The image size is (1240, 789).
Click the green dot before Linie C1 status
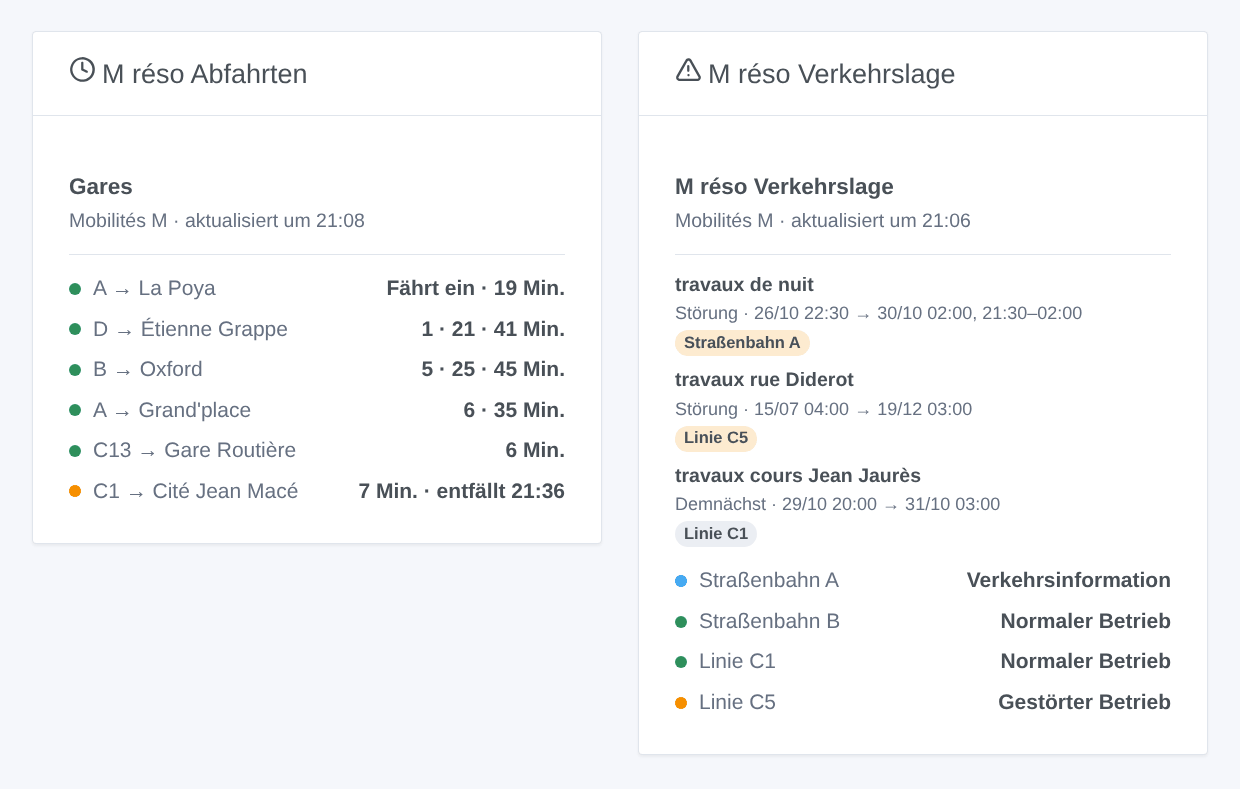click(681, 662)
